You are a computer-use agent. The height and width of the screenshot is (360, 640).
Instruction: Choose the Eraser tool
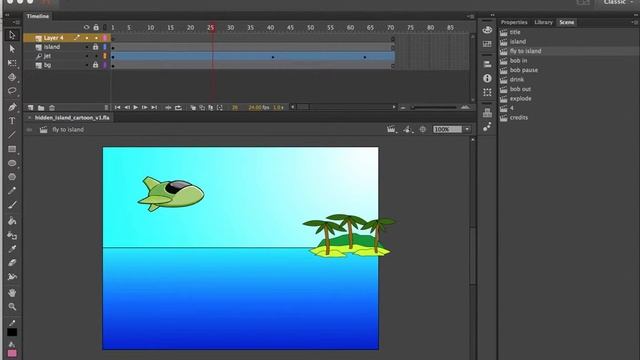12,263
